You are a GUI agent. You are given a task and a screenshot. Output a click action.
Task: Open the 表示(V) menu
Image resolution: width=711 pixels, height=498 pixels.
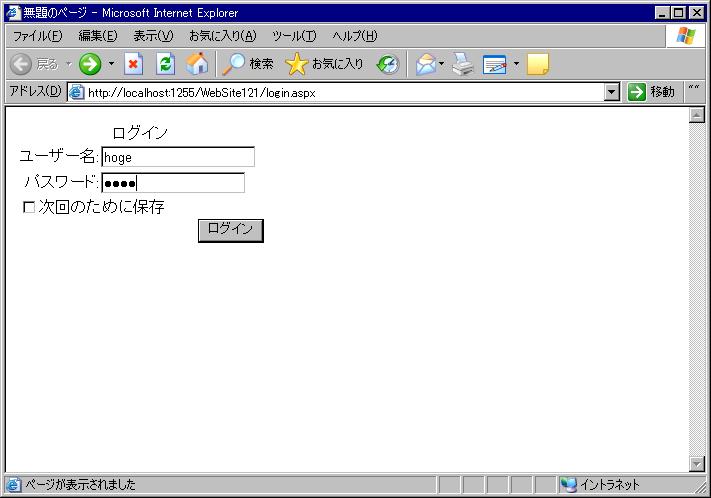click(153, 36)
